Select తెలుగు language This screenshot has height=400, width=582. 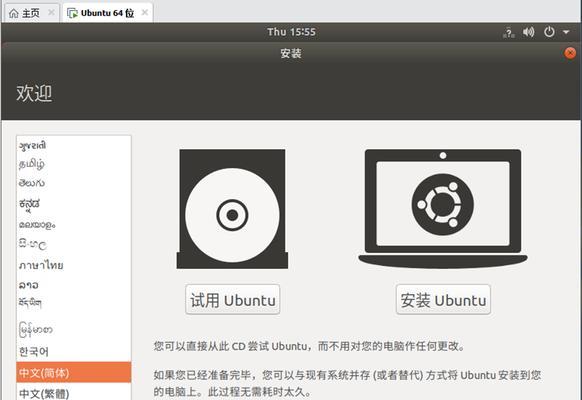pos(74,183)
